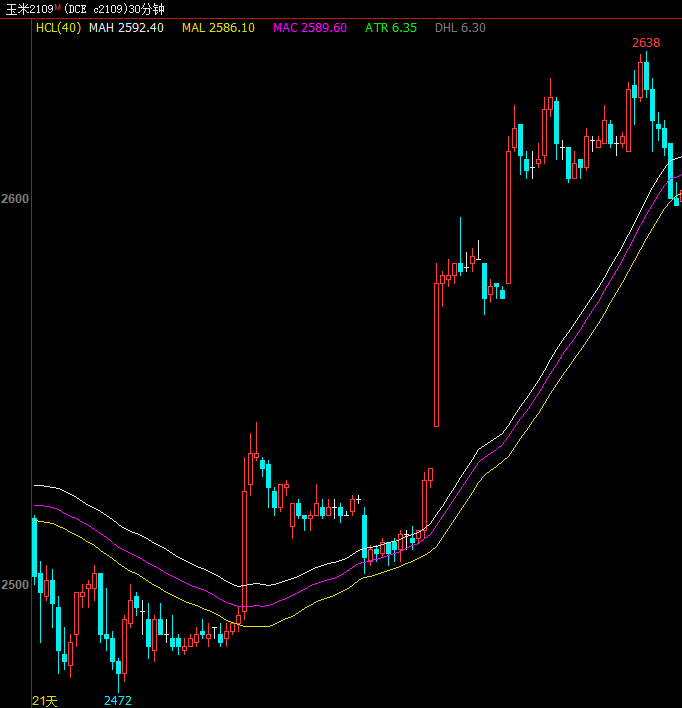The width and height of the screenshot is (682, 708).
Task: Click the 21天 range label
Action: 45,700
